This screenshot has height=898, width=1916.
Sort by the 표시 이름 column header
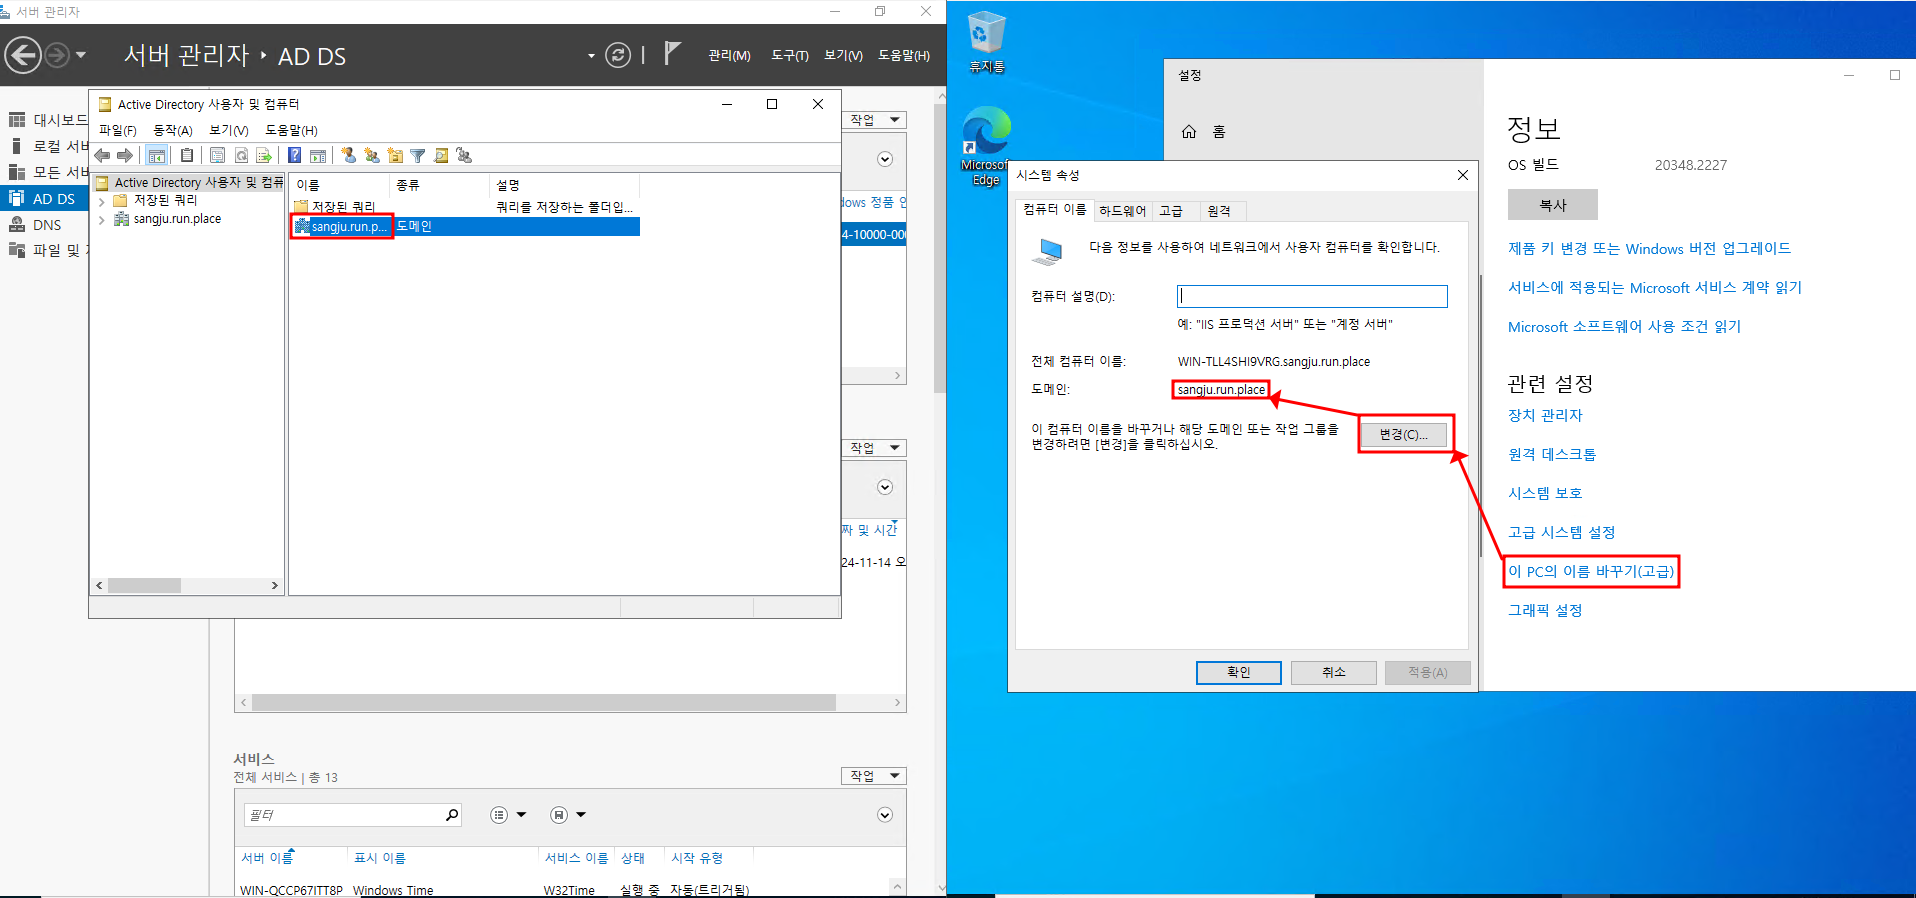point(380,858)
